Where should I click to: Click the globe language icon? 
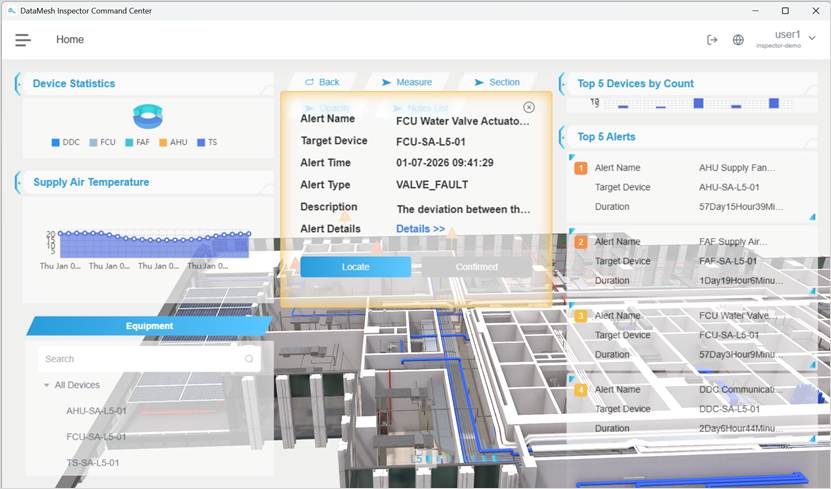click(738, 40)
